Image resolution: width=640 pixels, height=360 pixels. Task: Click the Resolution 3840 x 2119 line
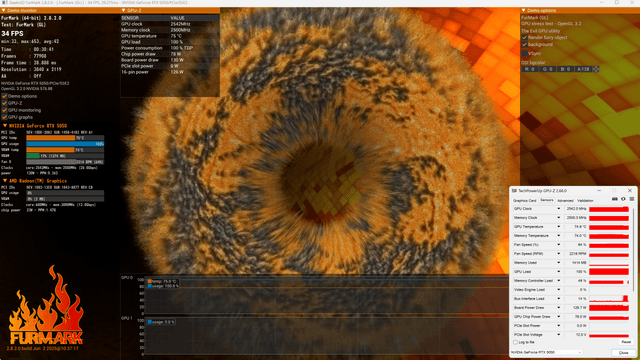[x=31, y=69]
